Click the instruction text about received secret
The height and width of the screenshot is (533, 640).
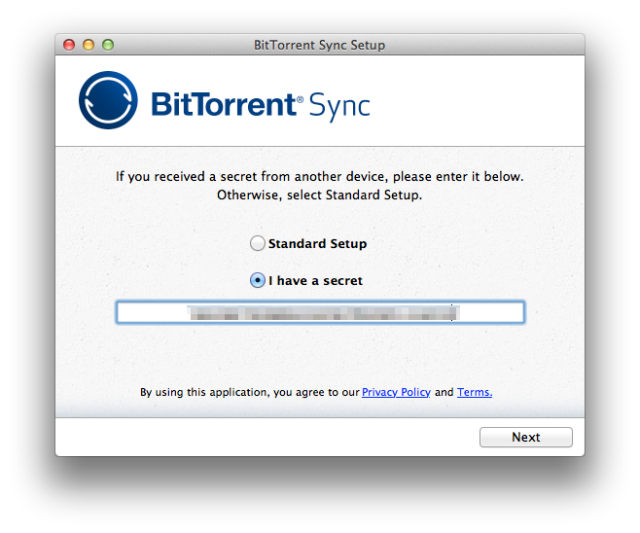point(320,177)
